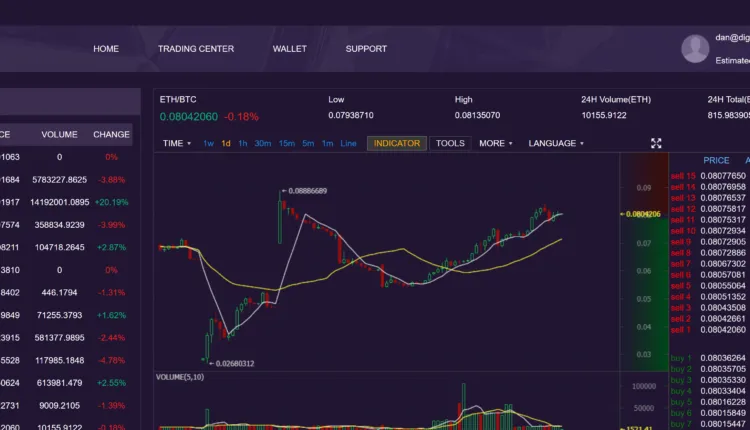Click sell 15 order at 0.08077650
750x430 pixels.
pos(708,176)
